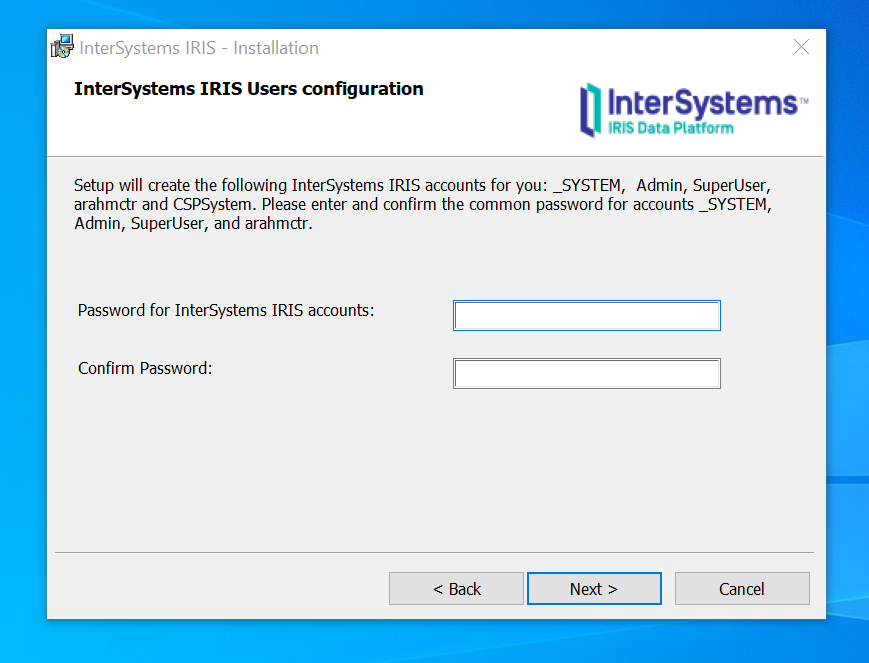Image resolution: width=869 pixels, height=663 pixels.
Task: Click the Password for InterSystems IRIS accounts label
Action: (226, 310)
